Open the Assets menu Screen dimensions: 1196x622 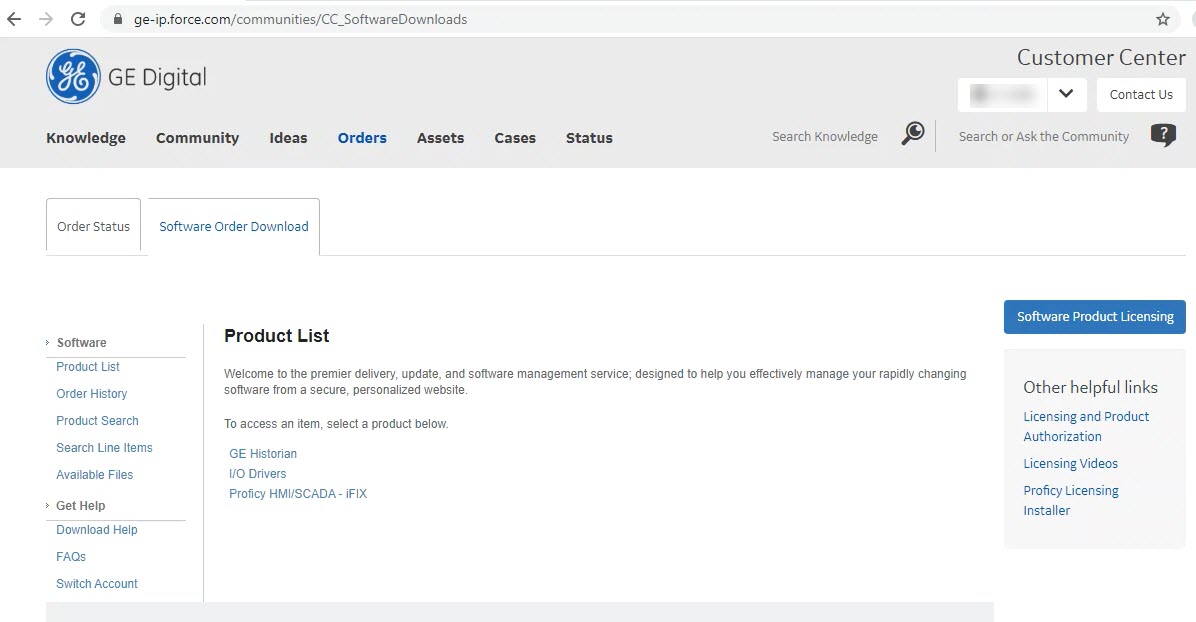[440, 138]
